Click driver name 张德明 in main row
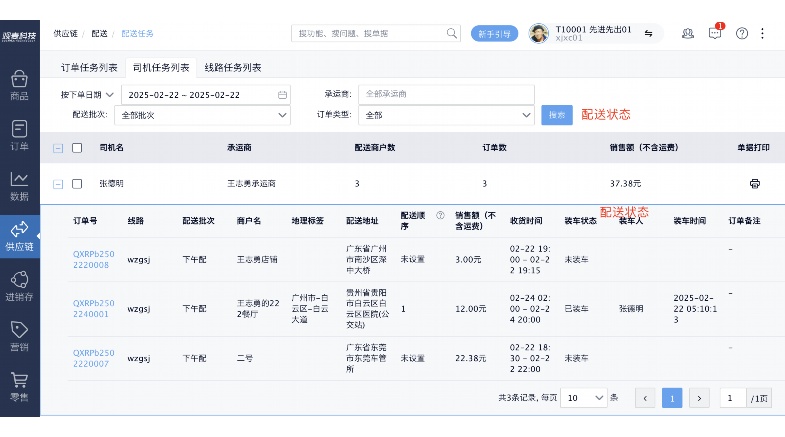This screenshot has width=785, height=437. click(x=111, y=184)
